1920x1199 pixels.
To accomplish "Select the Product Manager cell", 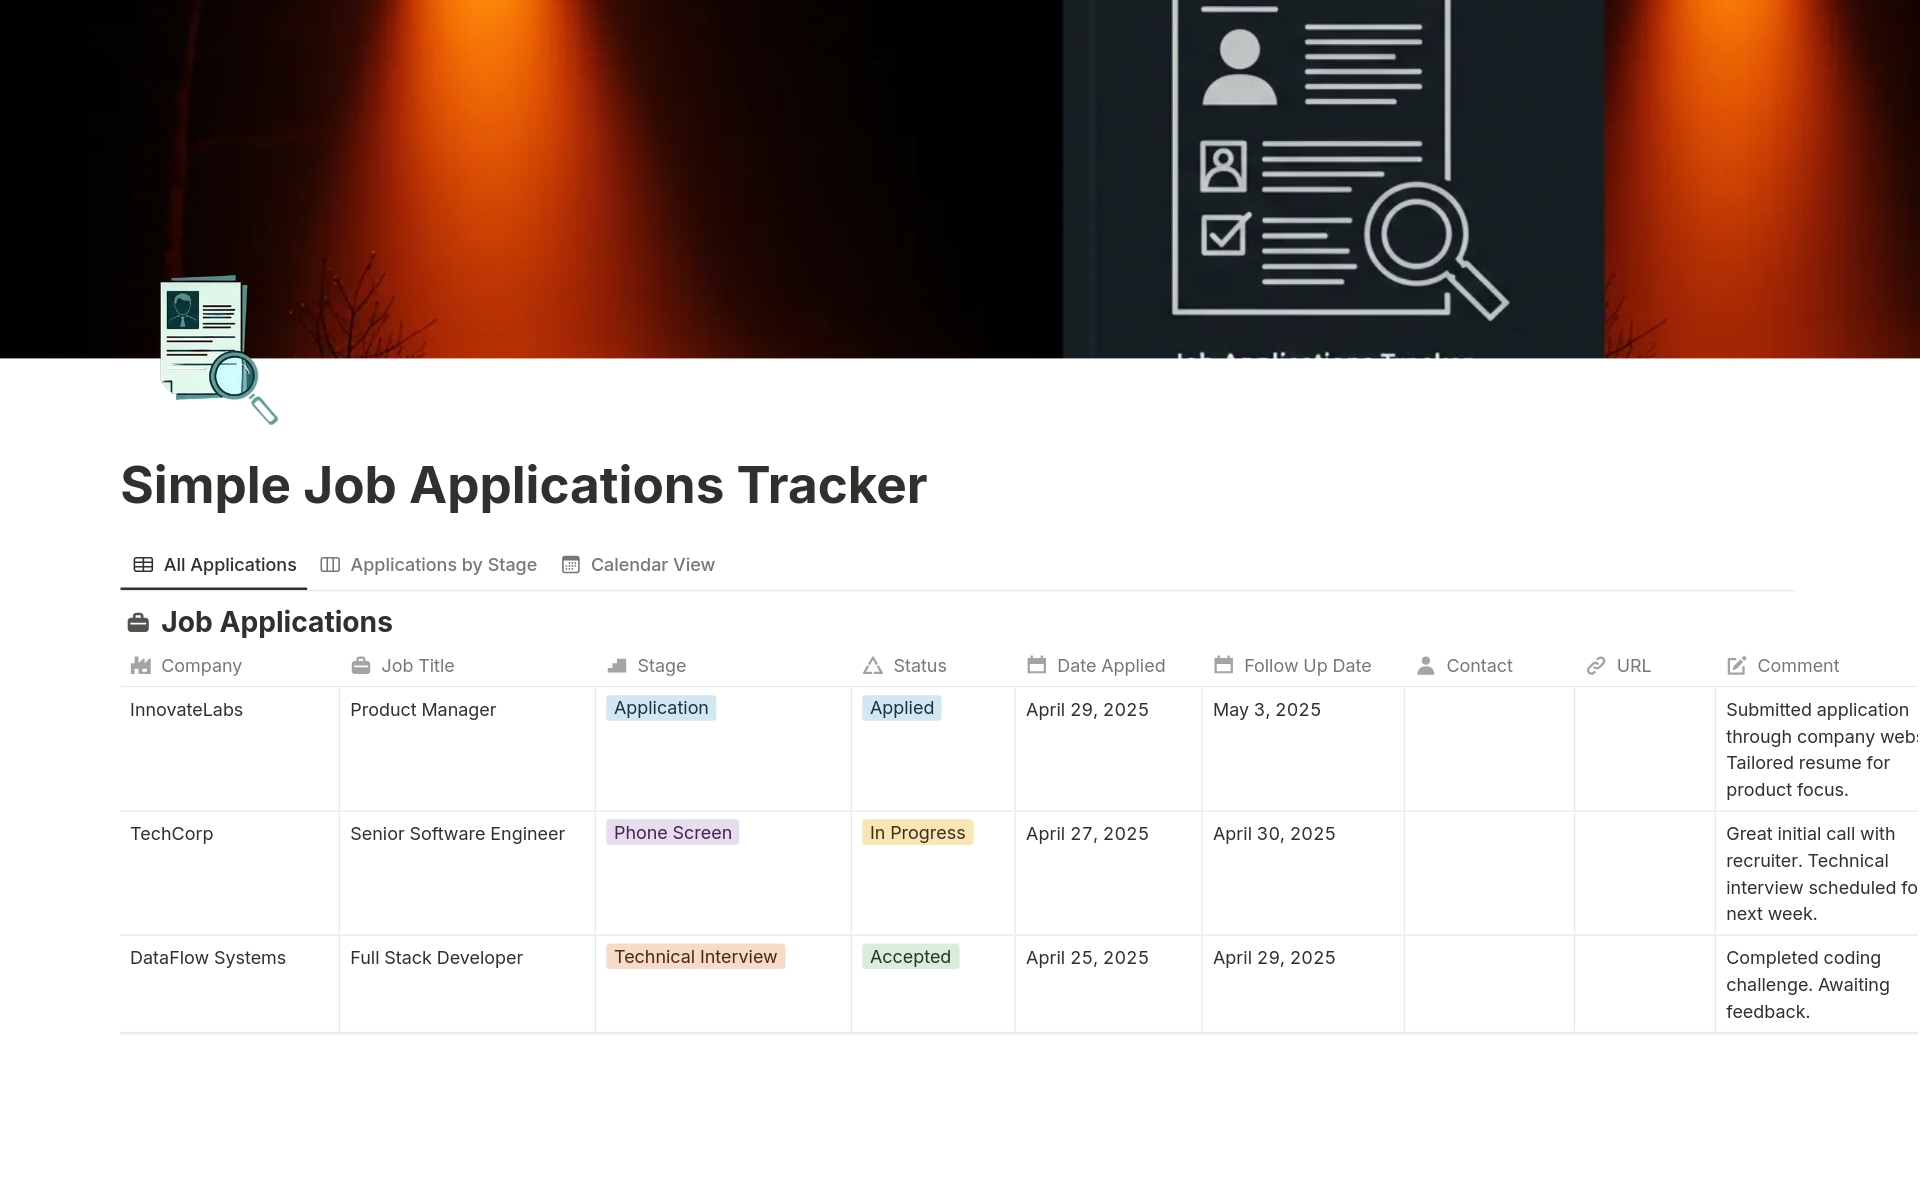I will (467, 749).
